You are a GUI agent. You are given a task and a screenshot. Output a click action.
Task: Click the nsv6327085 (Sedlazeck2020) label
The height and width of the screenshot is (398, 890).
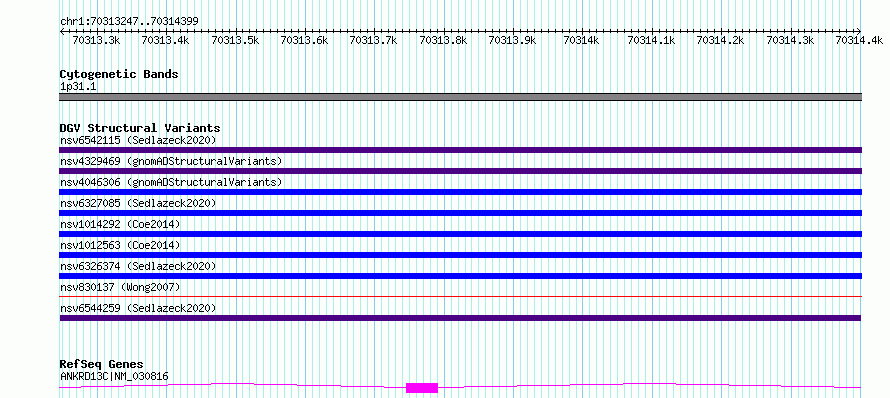(138, 203)
